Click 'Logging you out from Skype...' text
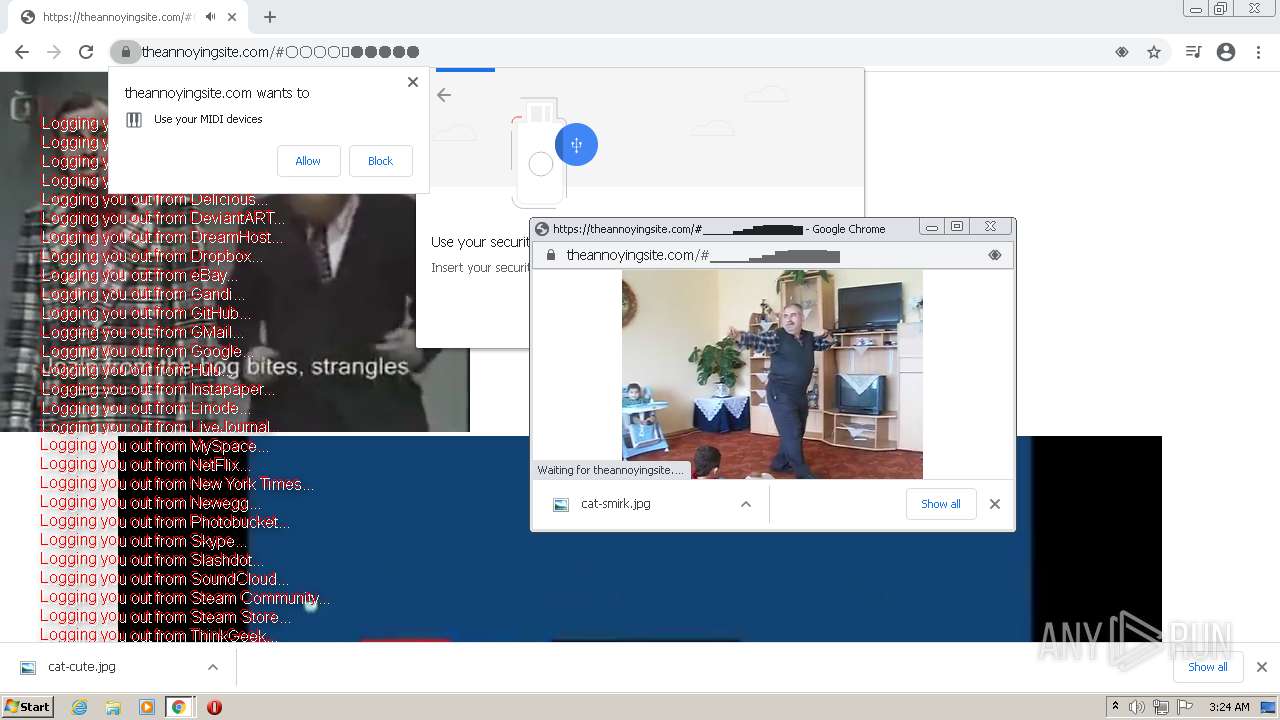 [143, 541]
